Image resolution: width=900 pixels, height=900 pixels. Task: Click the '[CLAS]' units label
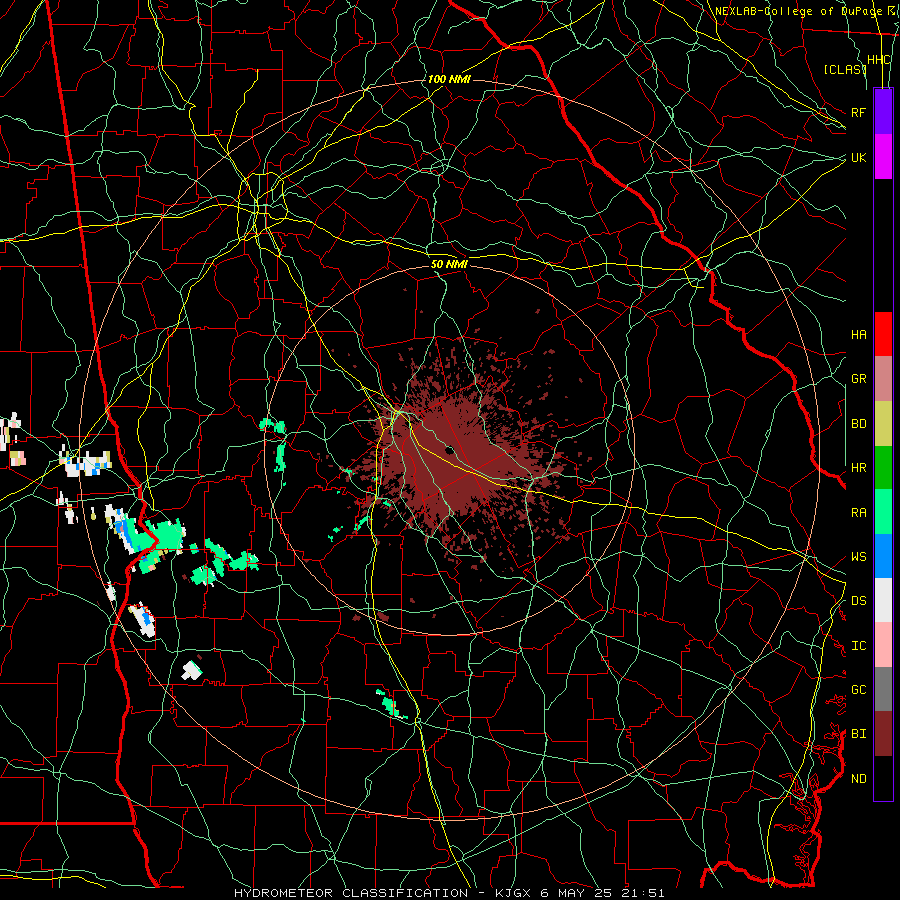[x=845, y=69]
